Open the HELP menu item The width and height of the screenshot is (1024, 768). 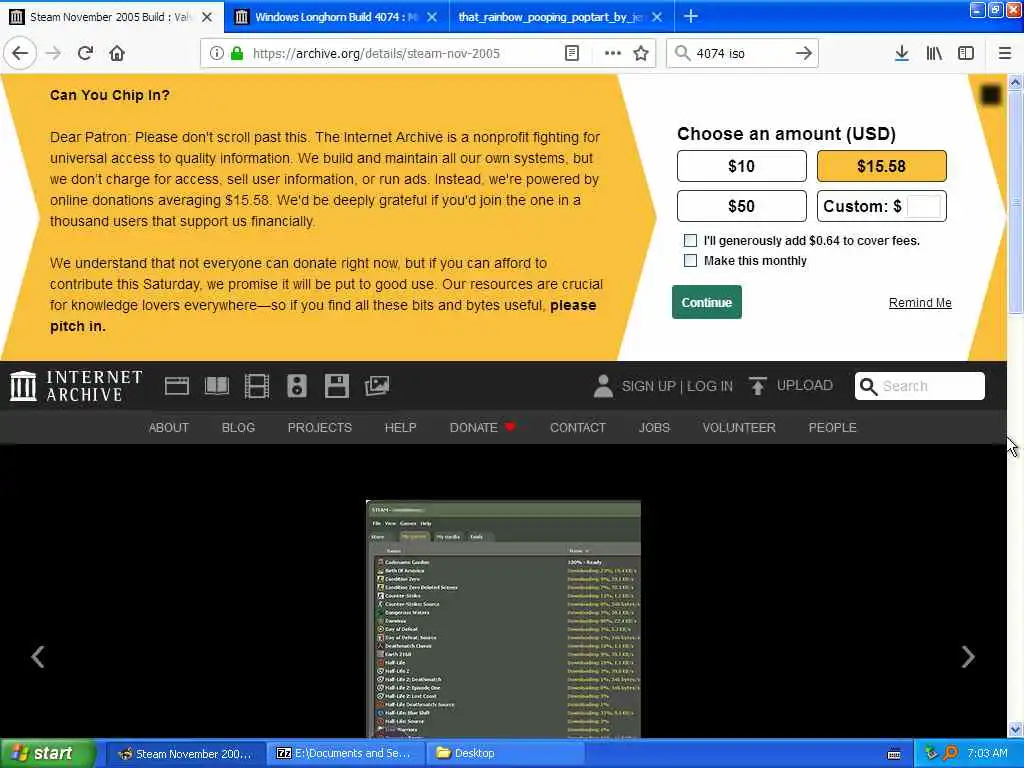[x=400, y=427]
